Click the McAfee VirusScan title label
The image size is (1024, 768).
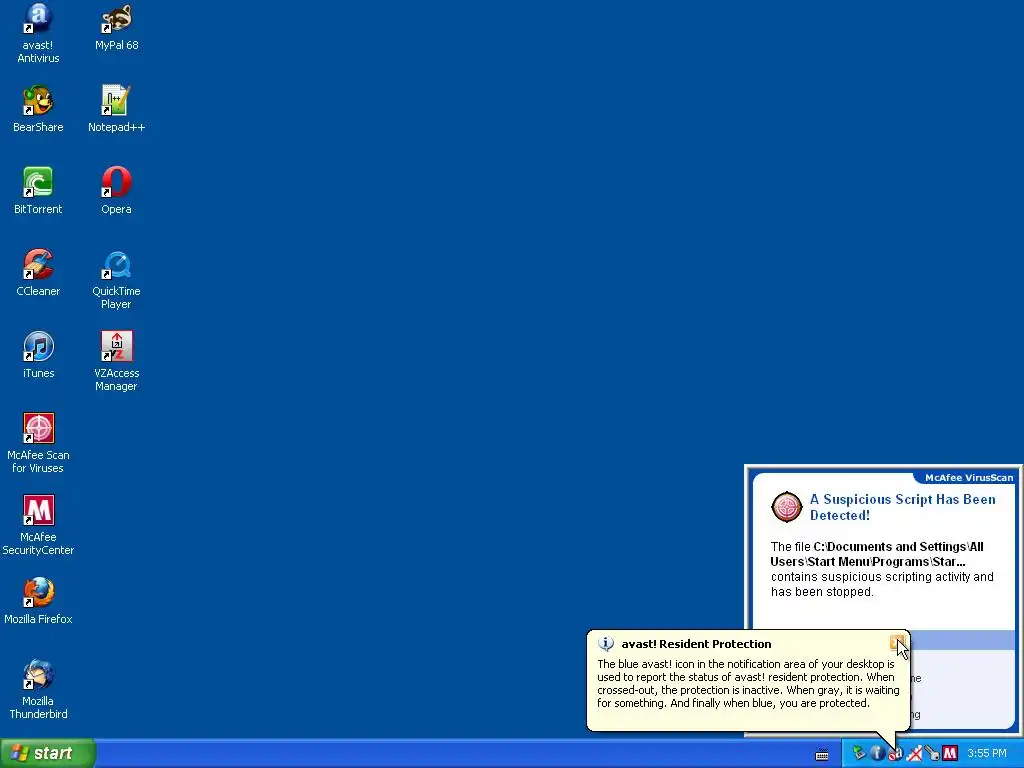pos(969,477)
